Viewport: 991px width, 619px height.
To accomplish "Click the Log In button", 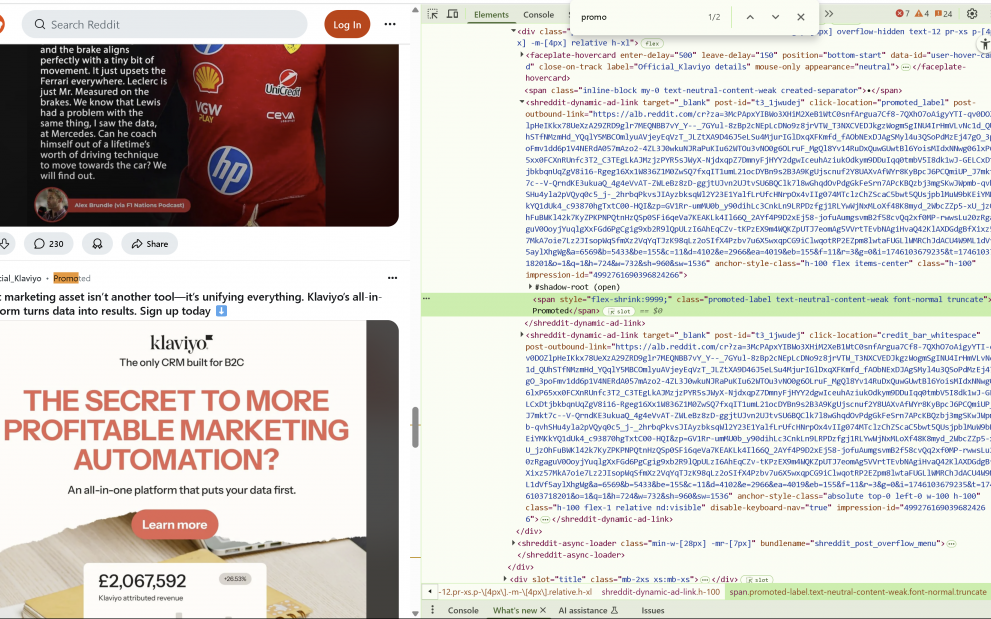I will (x=347, y=25).
